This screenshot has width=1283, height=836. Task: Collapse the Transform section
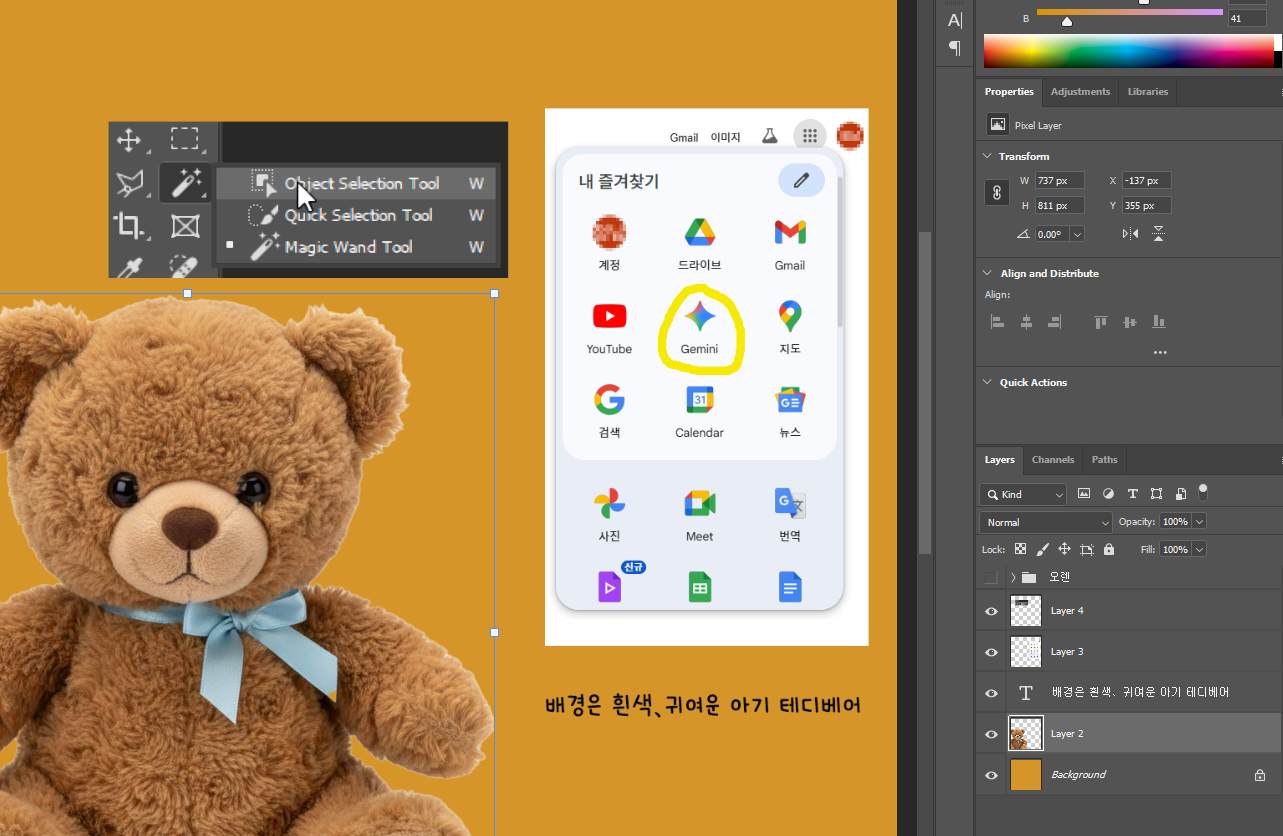987,156
